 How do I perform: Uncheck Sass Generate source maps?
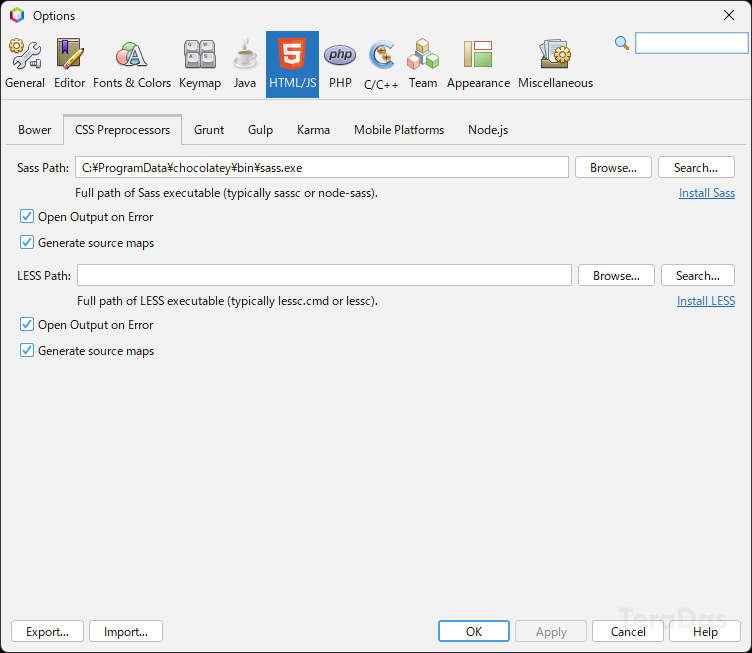(x=27, y=243)
